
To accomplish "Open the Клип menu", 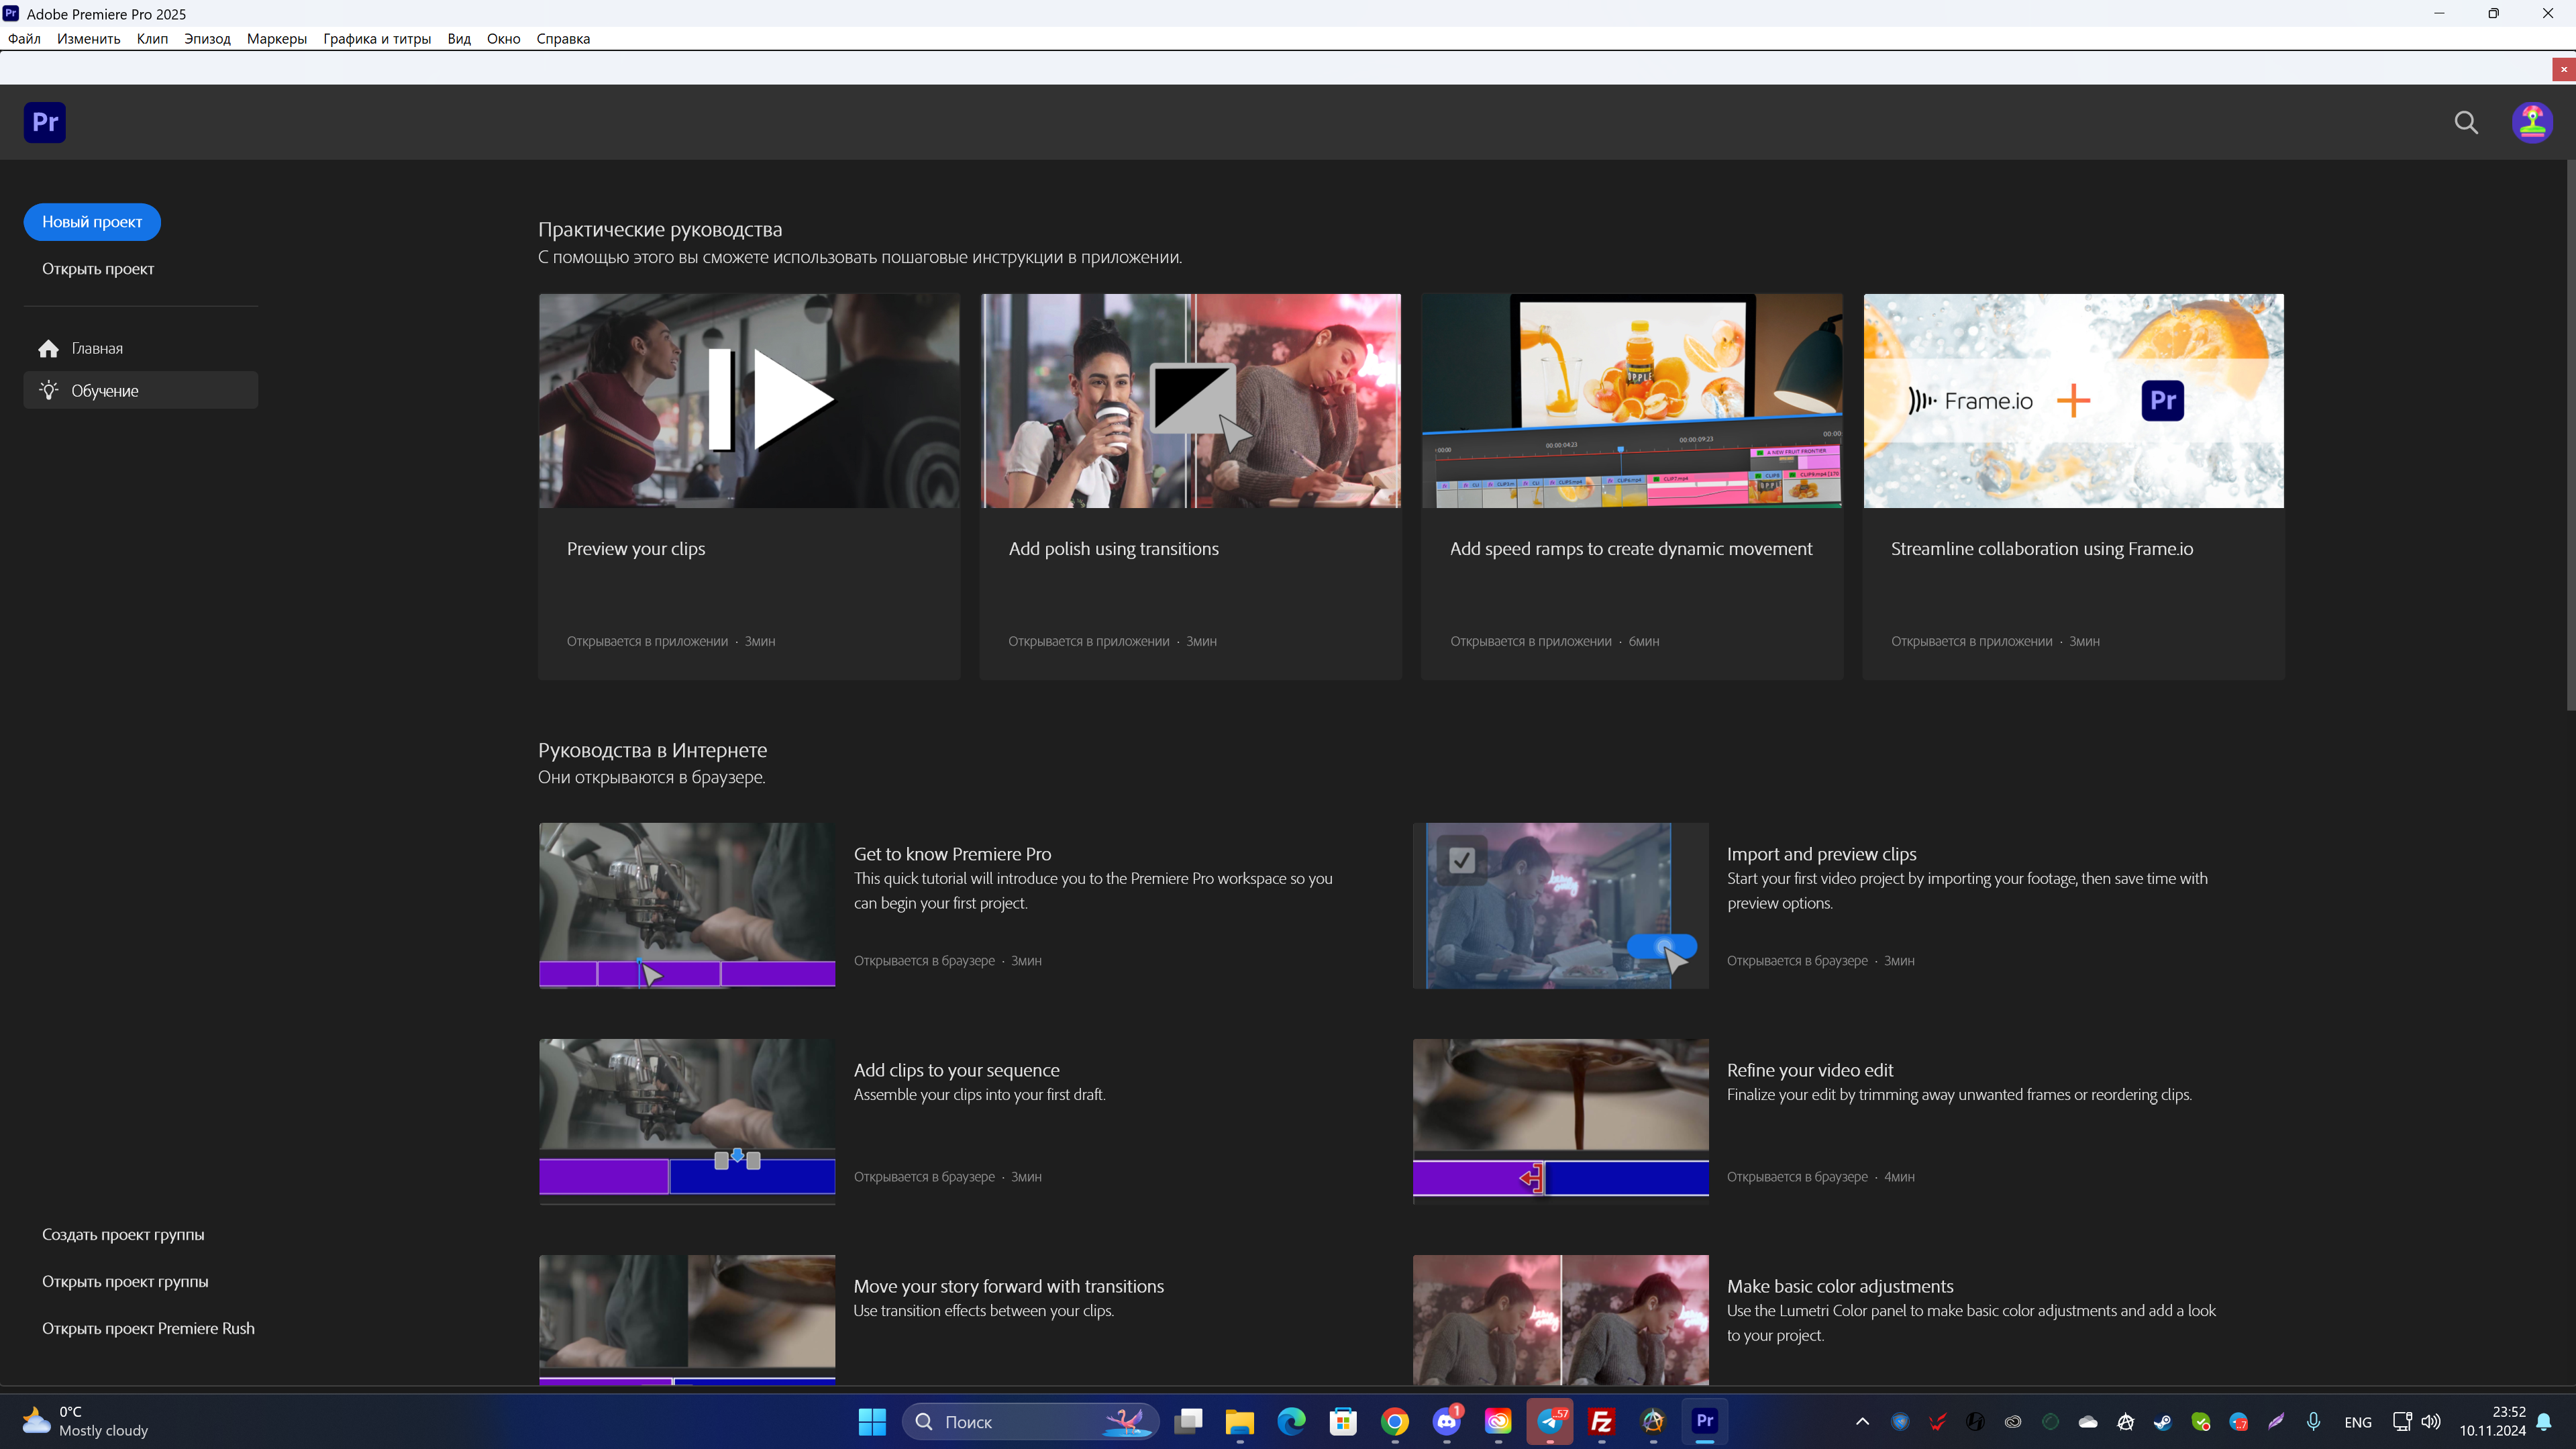I will (x=152, y=39).
